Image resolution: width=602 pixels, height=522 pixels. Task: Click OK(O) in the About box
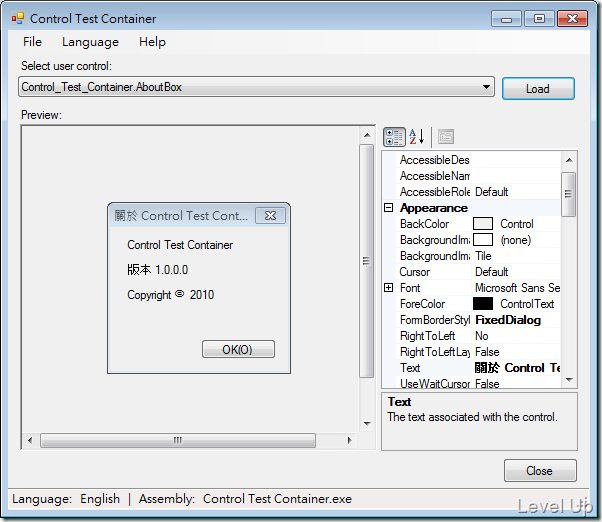(238, 349)
